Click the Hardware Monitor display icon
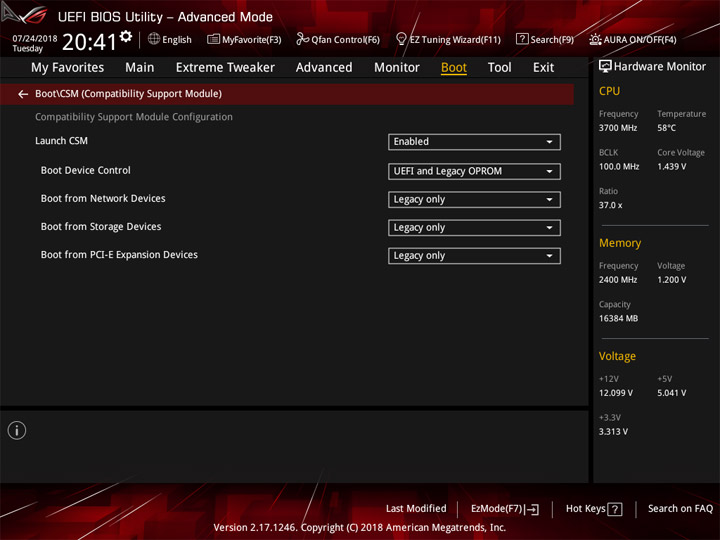The height and width of the screenshot is (540, 720). [x=605, y=66]
